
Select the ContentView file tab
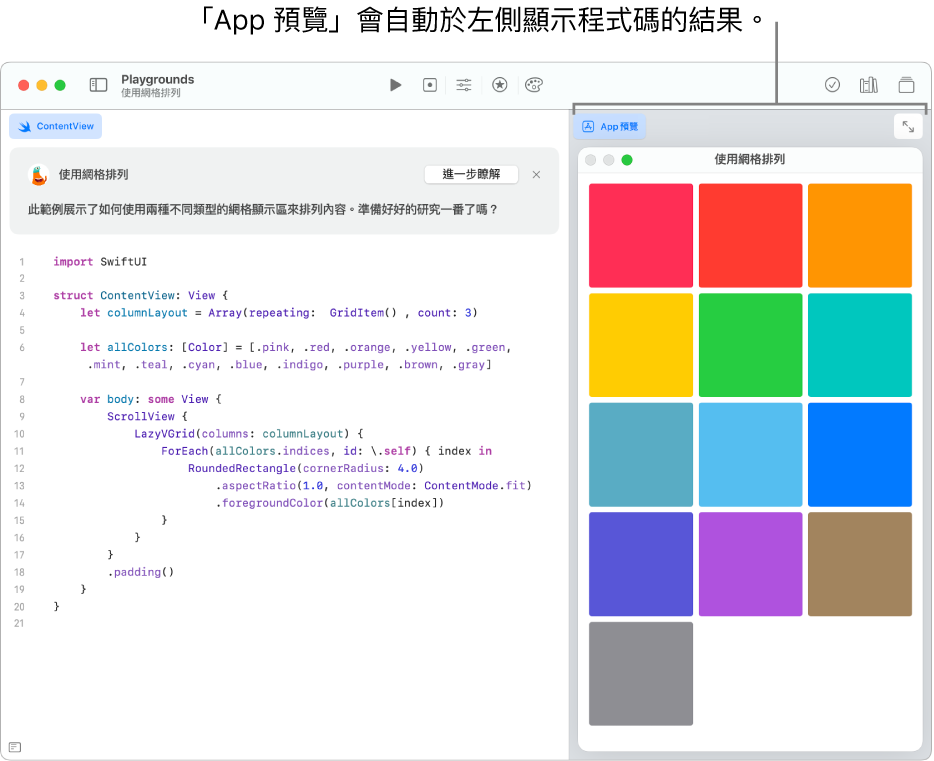pos(56,127)
